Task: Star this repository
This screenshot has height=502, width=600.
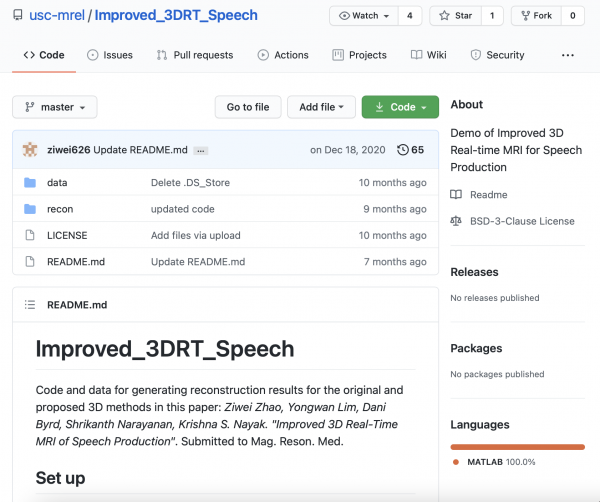Action: [455, 16]
